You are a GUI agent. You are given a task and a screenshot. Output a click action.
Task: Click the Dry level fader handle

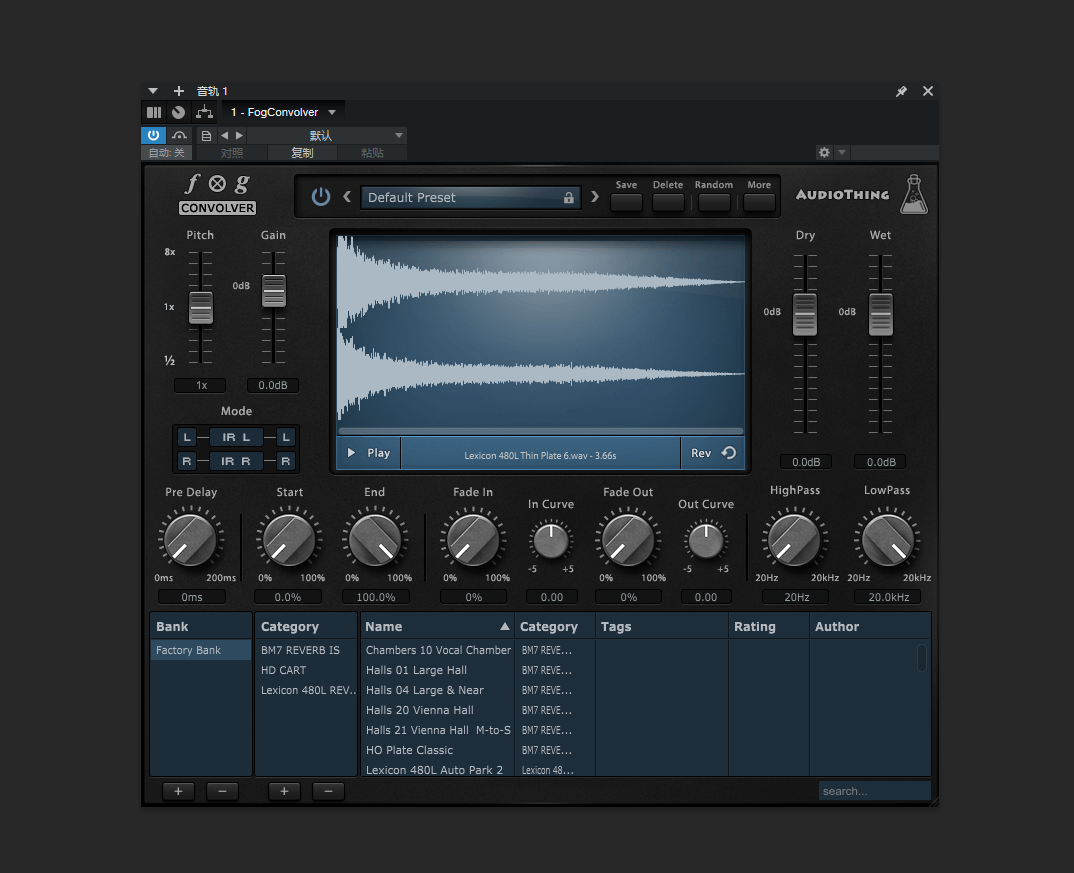tap(805, 314)
